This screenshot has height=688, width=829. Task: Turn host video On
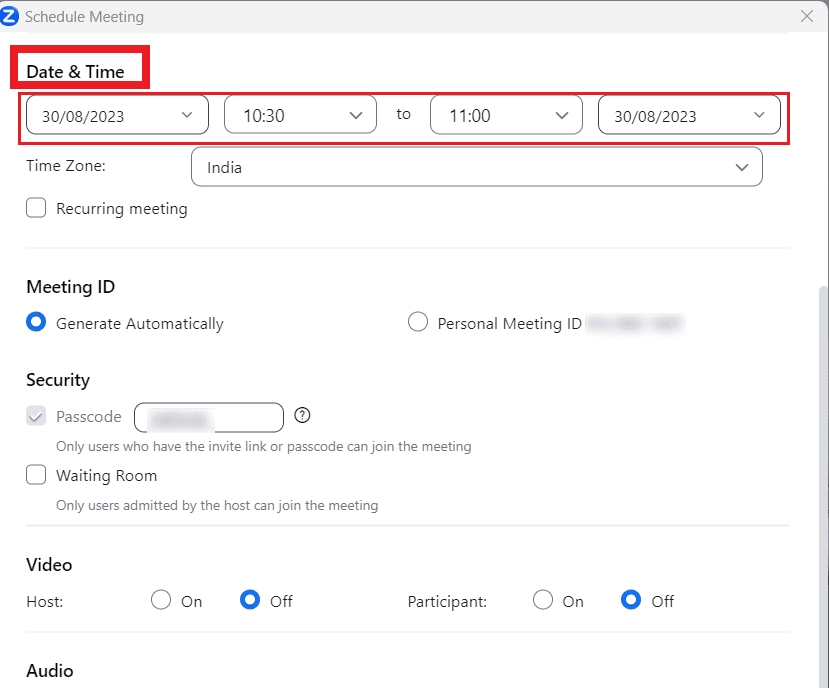(x=161, y=600)
